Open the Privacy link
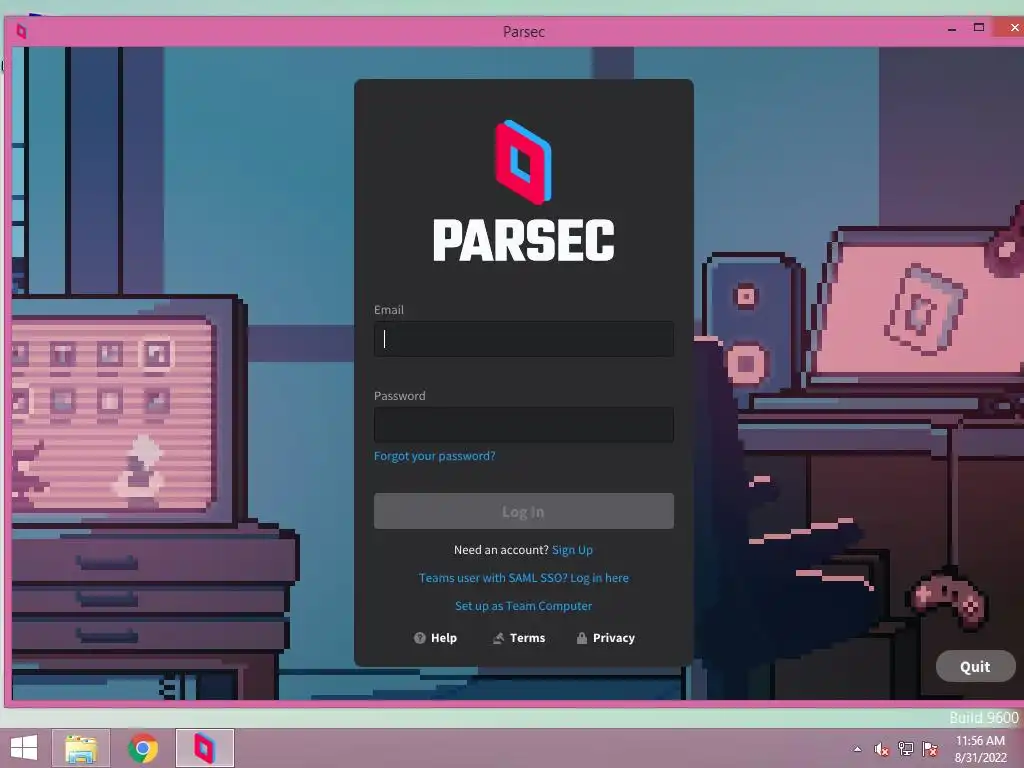Image resolution: width=1024 pixels, height=768 pixels. click(x=605, y=638)
